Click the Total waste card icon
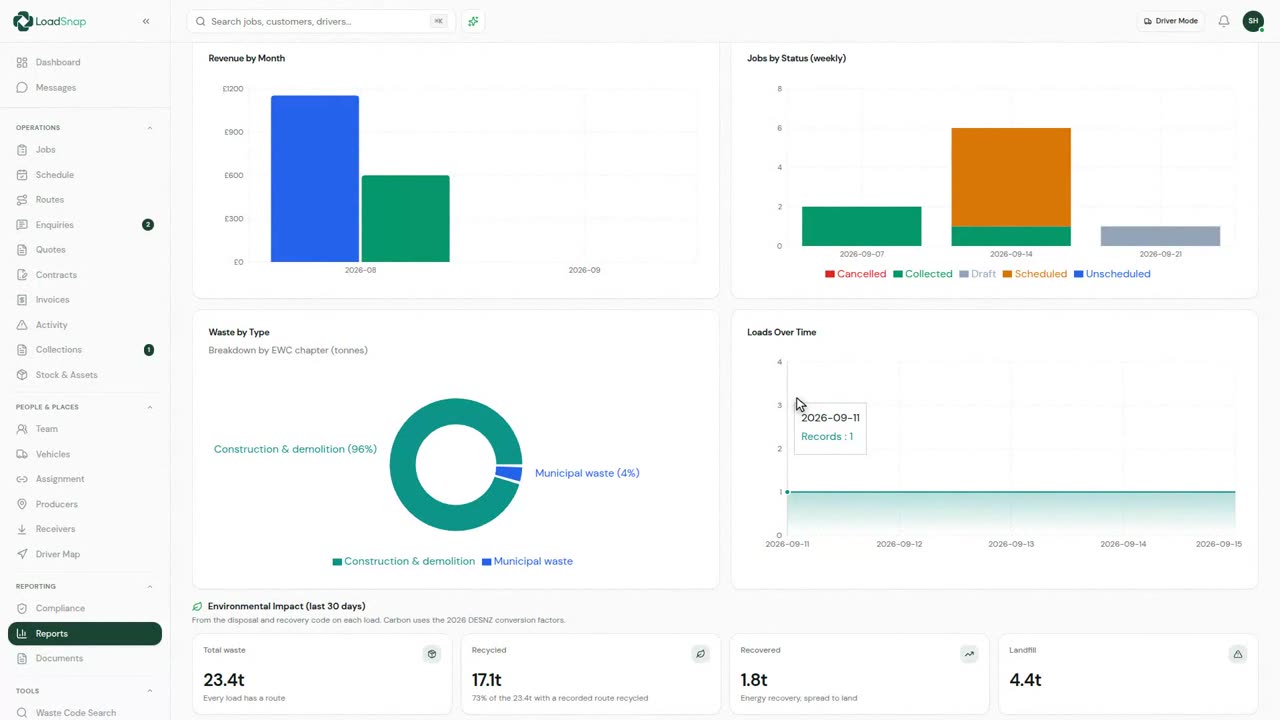The width and height of the screenshot is (1280, 720). [432, 654]
